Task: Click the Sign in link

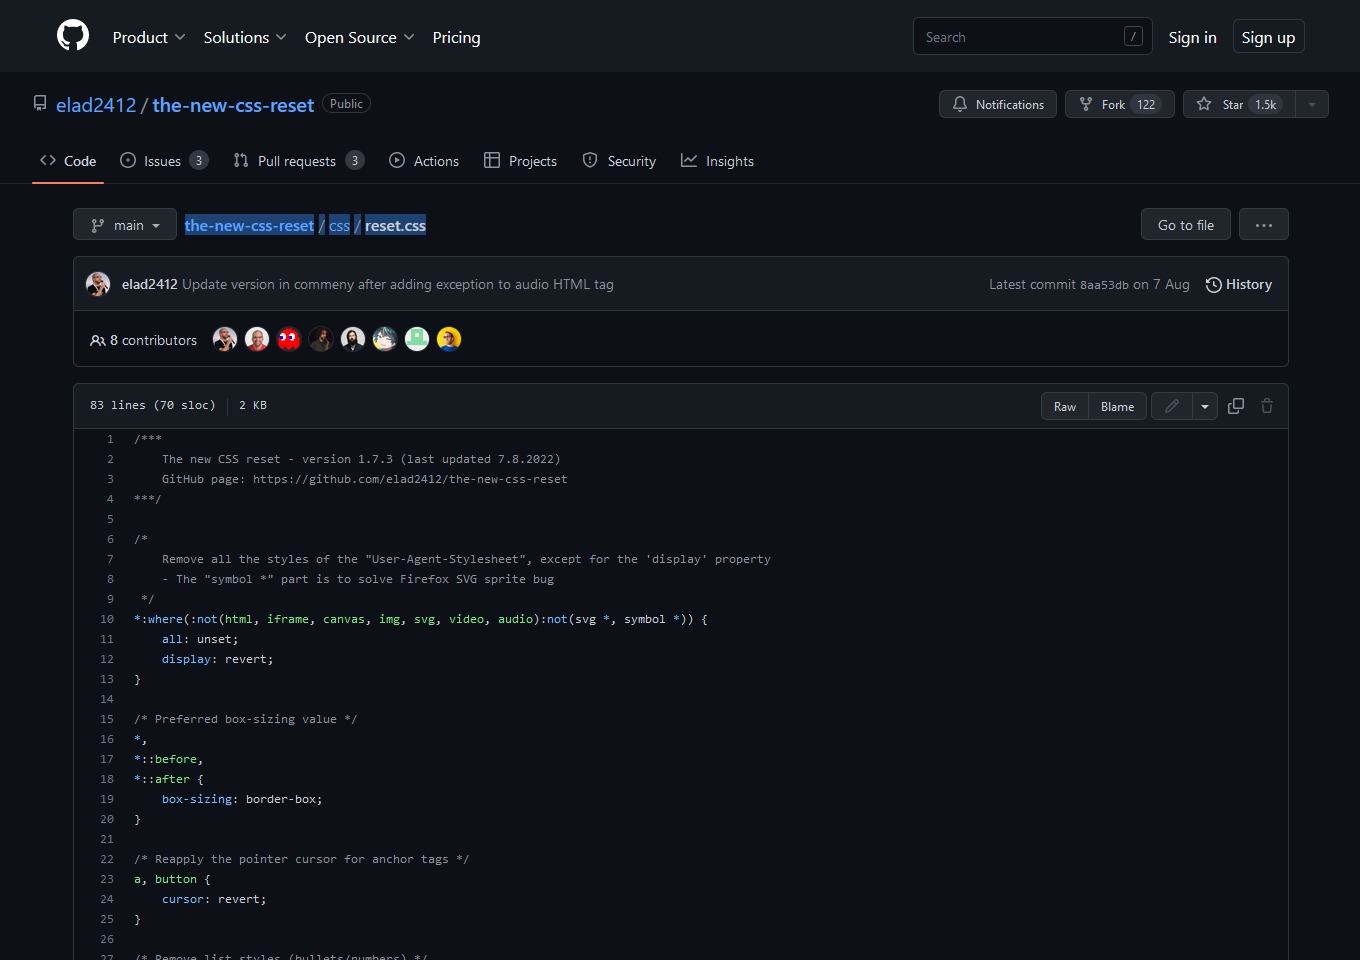Action: point(1192,37)
